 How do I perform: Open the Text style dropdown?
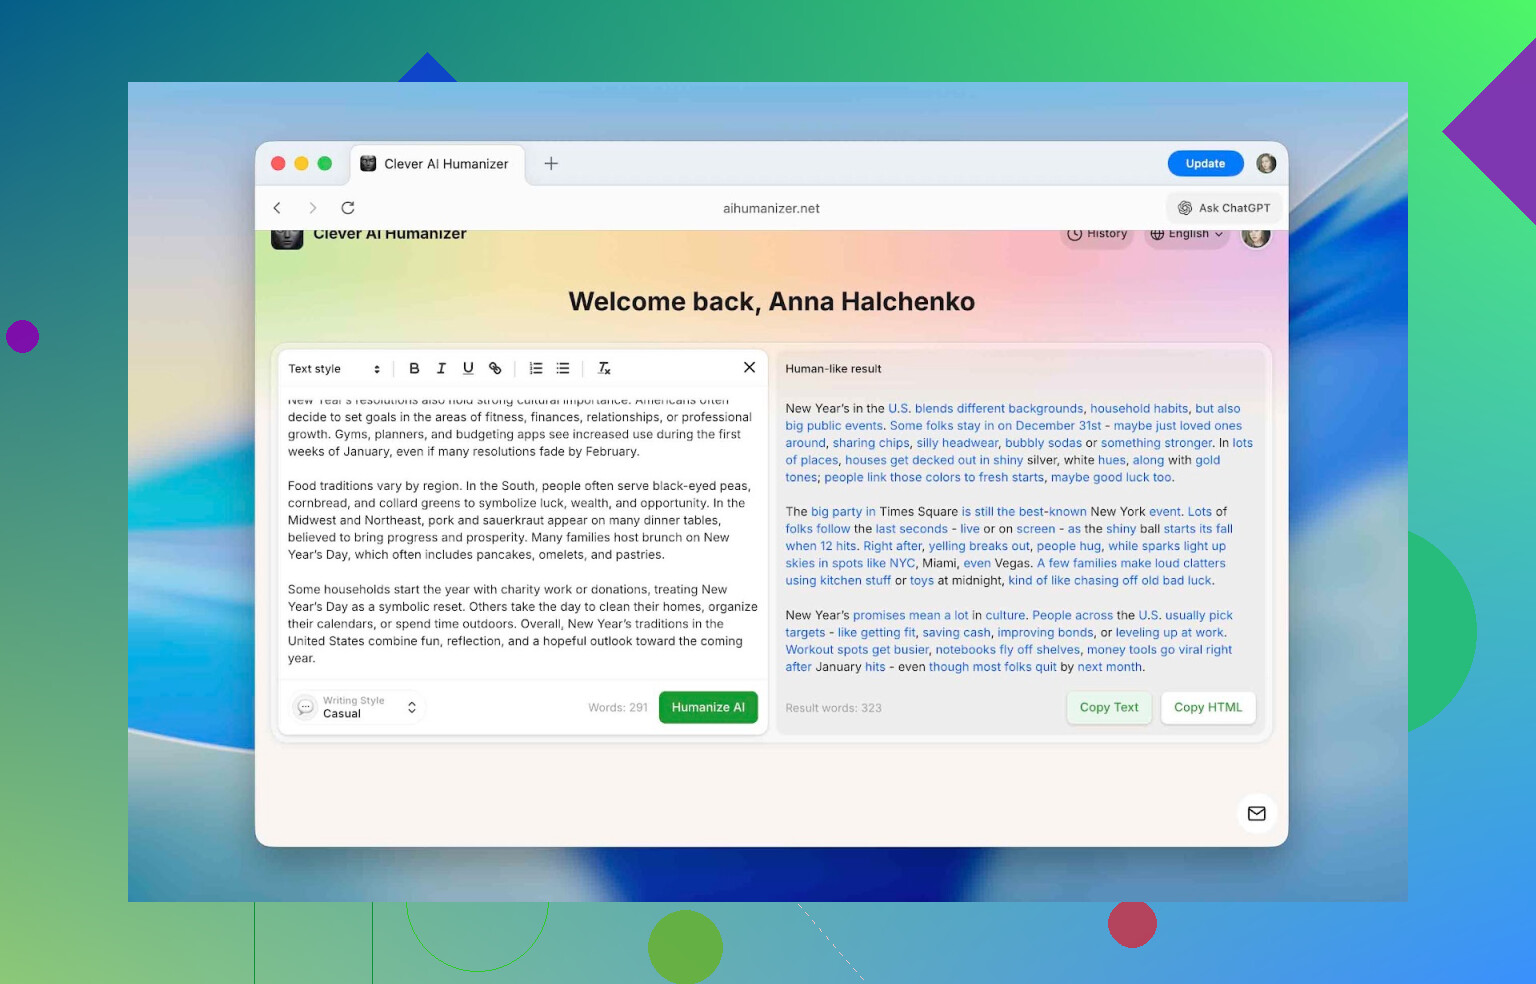click(334, 368)
